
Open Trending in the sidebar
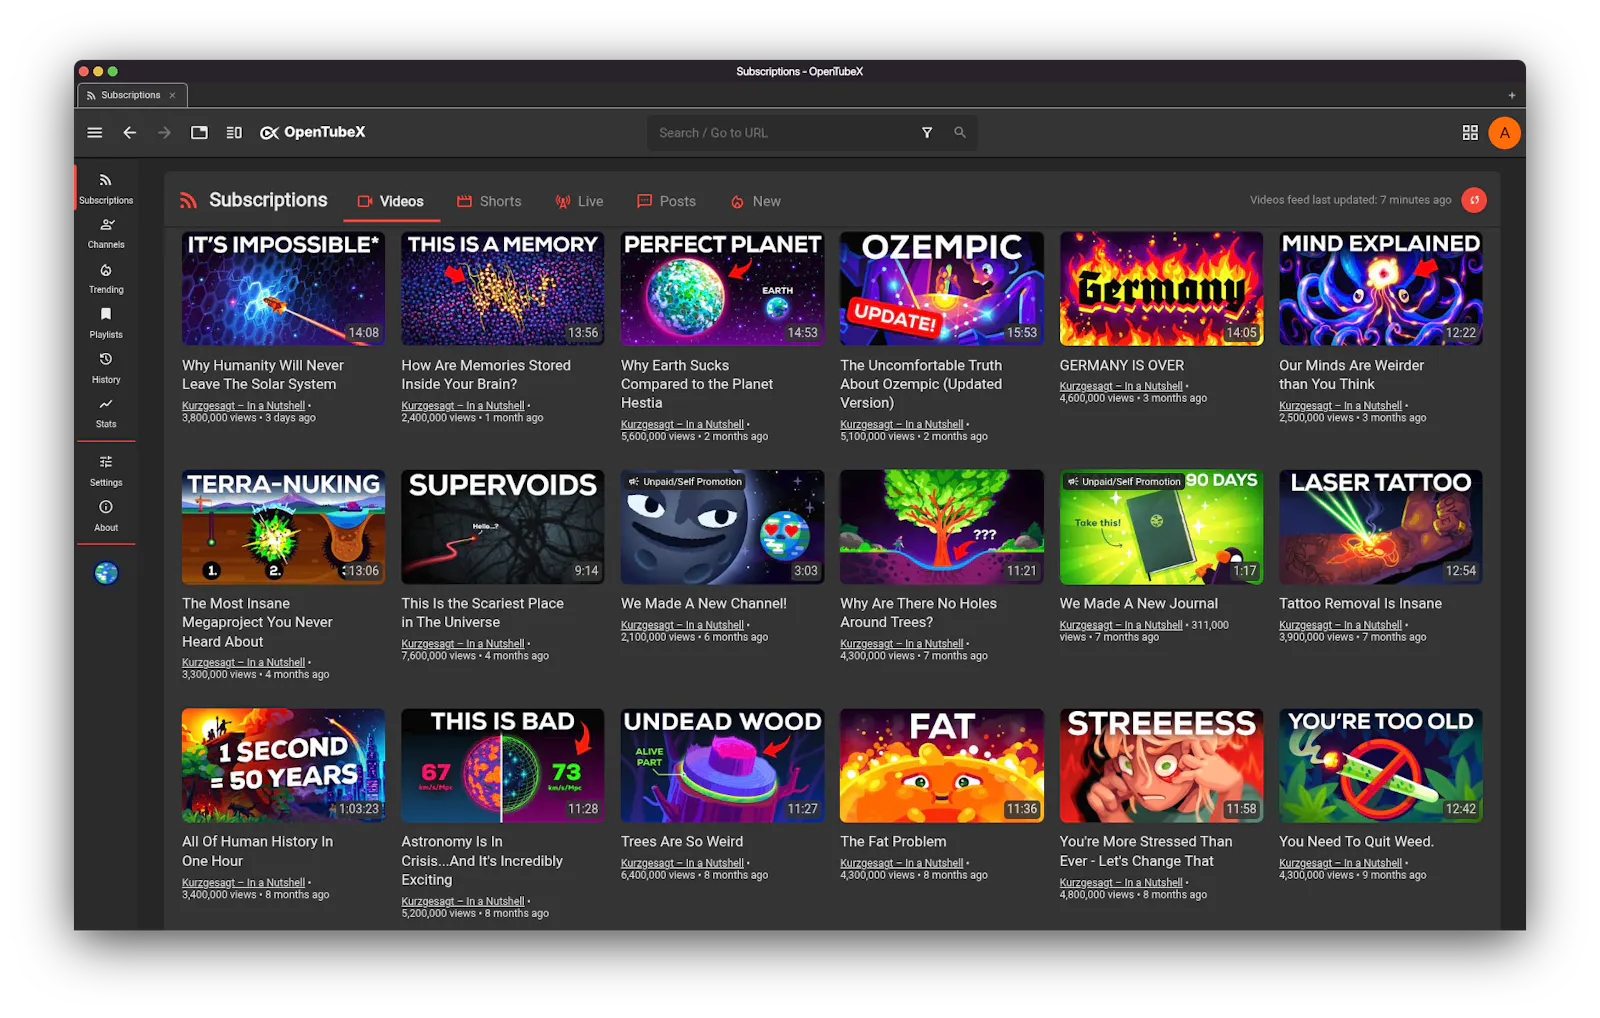pyautogui.click(x=106, y=278)
